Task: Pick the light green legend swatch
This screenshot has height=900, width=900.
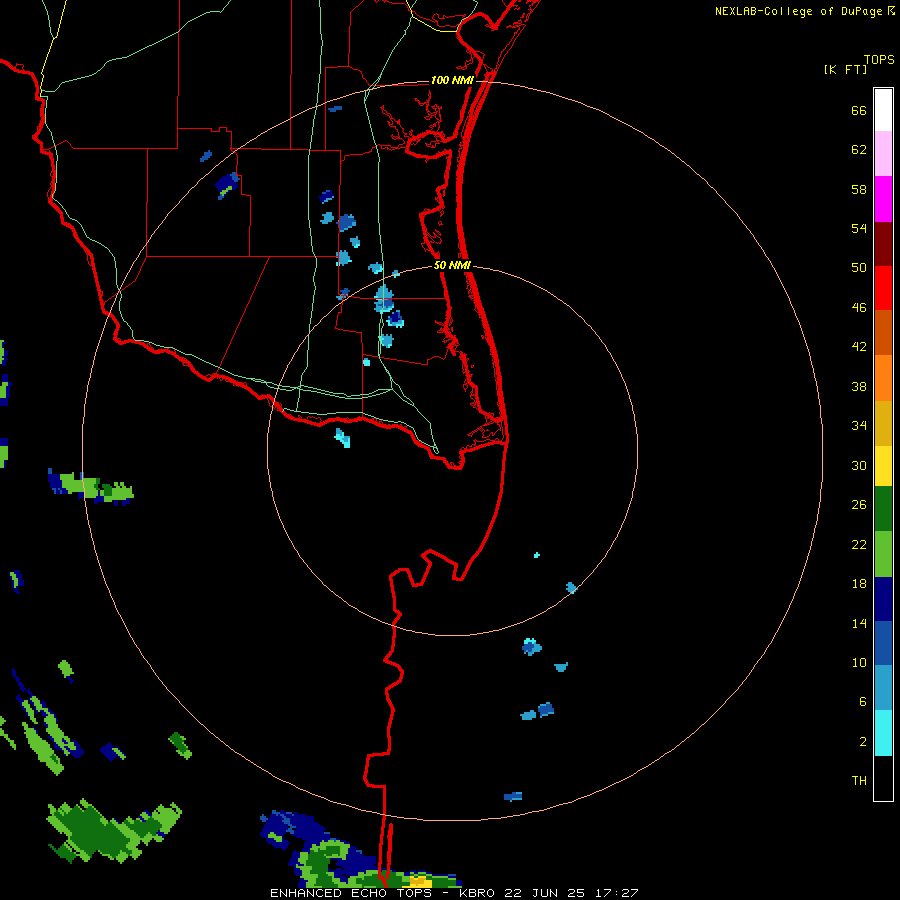Action: click(x=883, y=554)
